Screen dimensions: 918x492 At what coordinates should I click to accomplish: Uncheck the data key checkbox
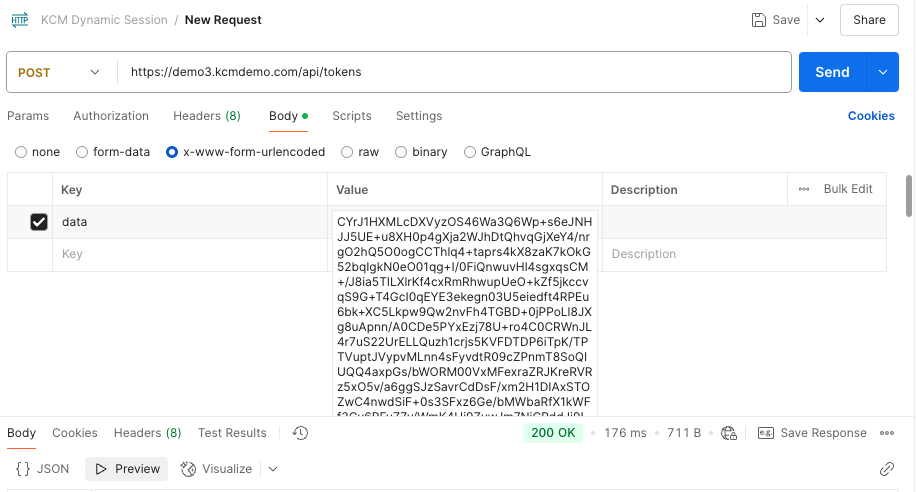(39, 222)
